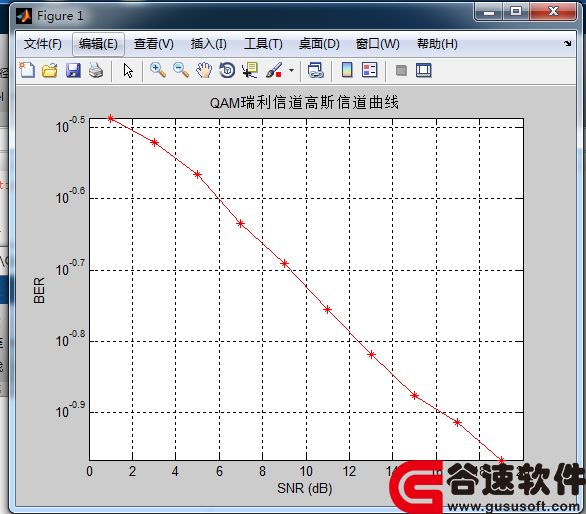Select the Zoom In magnifier tool

(158, 70)
